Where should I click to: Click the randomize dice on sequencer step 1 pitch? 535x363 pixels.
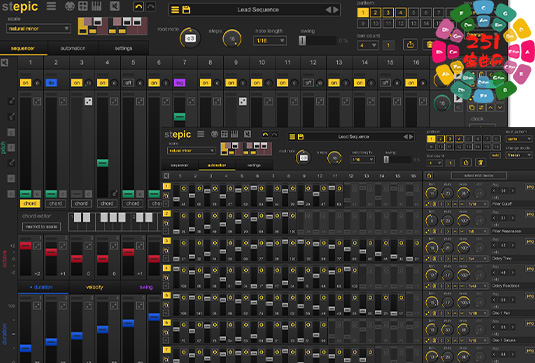coord(37,101)
